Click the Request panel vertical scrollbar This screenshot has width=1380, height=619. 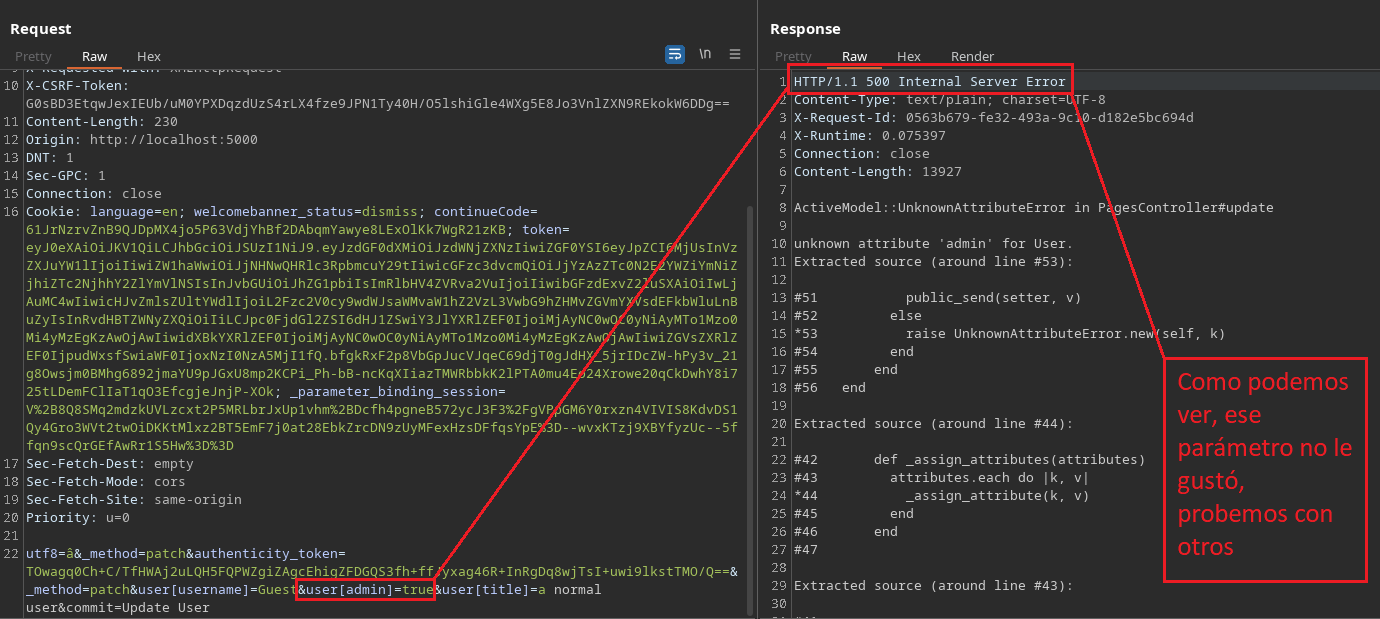749,400
